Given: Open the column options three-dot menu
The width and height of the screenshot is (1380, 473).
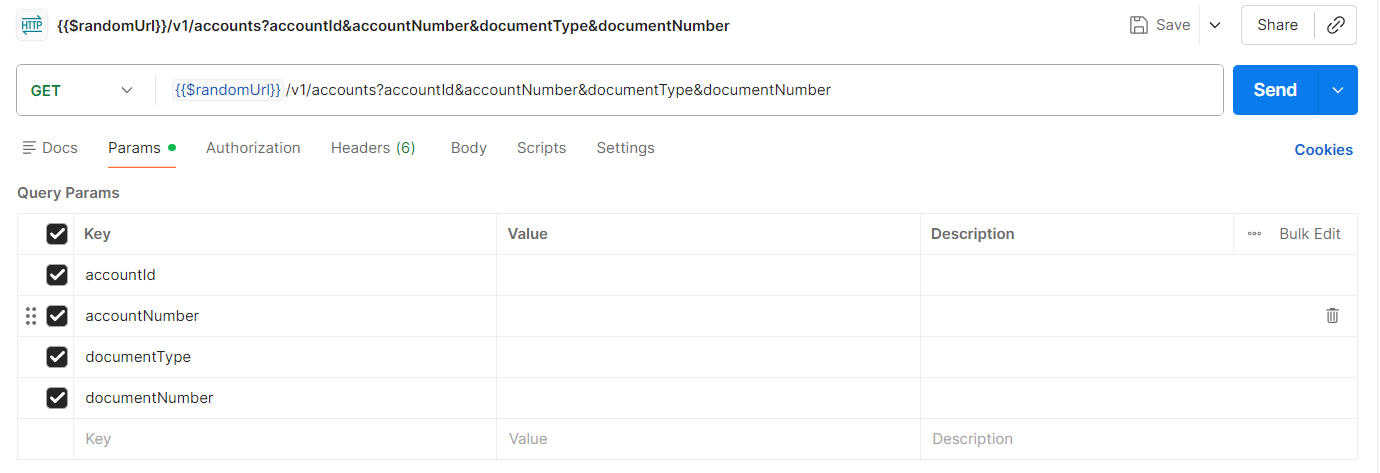Looking at the screenshot, I should 1254,234.
